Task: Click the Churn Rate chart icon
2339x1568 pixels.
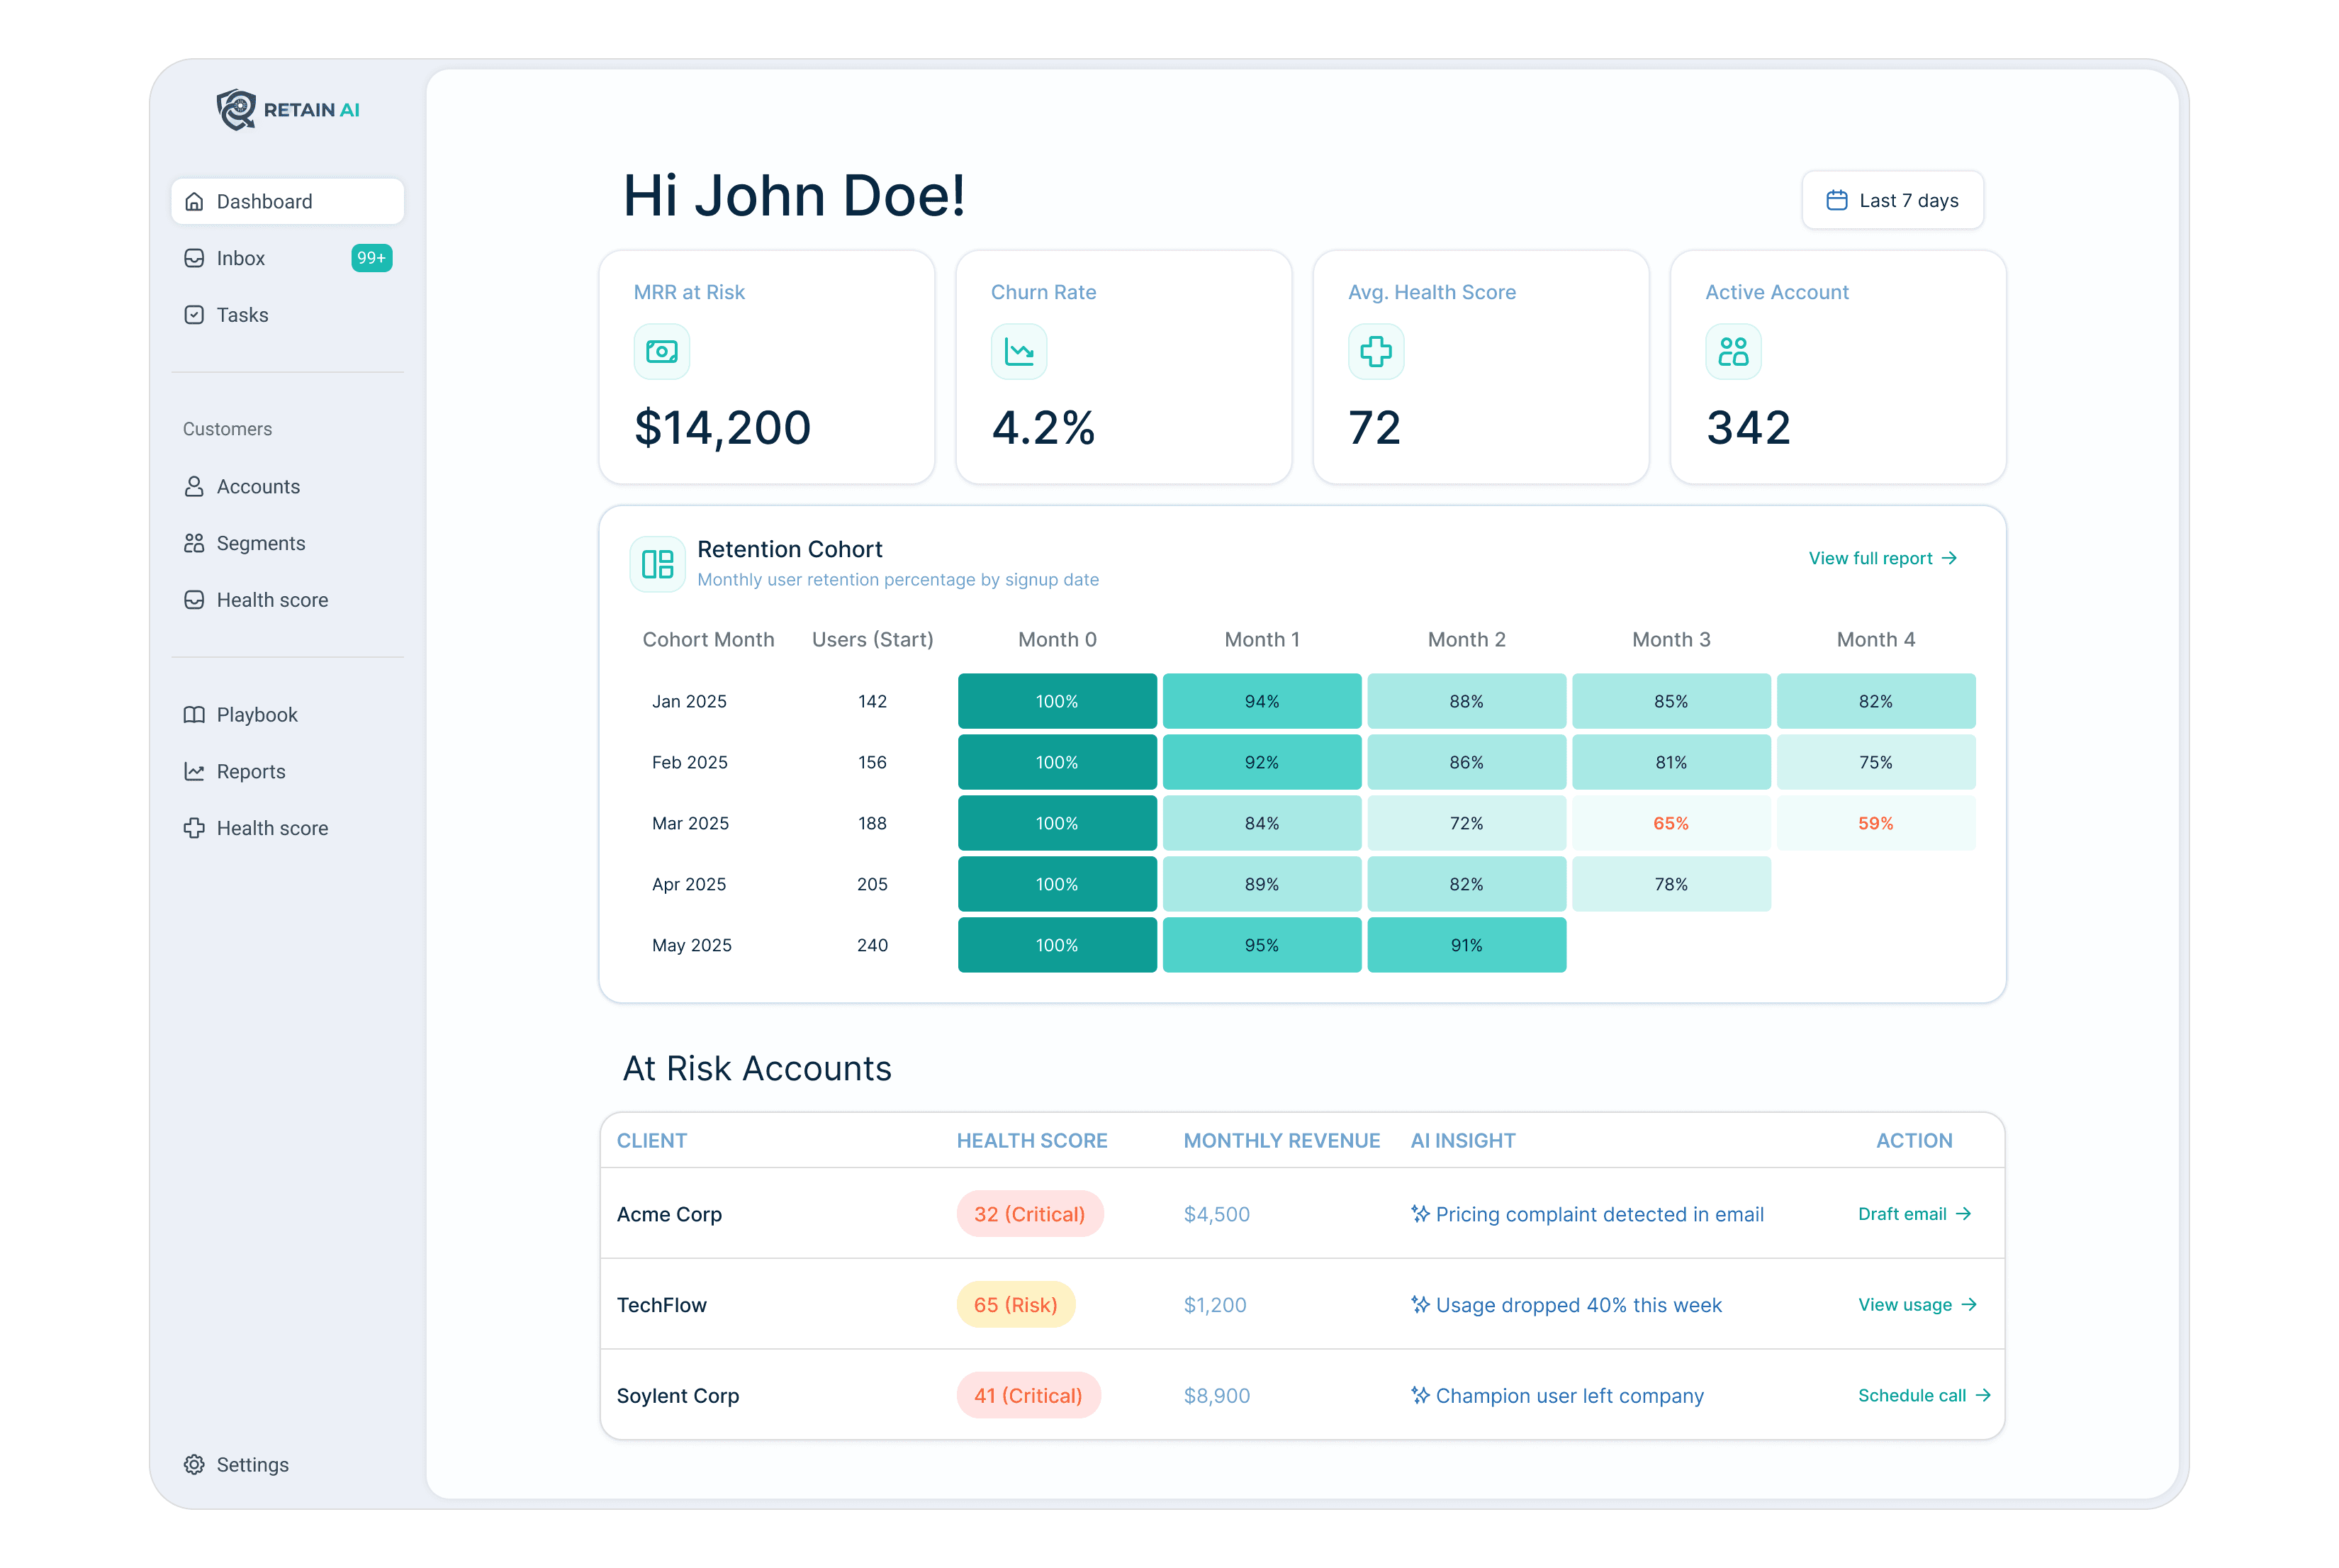Action: pyautogui.click(x=1018, y=352)
